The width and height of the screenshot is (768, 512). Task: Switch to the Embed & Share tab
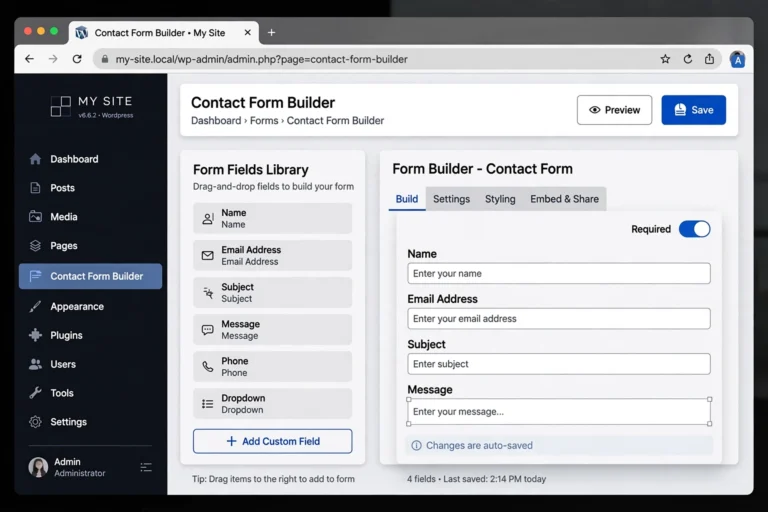tap(564, 199)
